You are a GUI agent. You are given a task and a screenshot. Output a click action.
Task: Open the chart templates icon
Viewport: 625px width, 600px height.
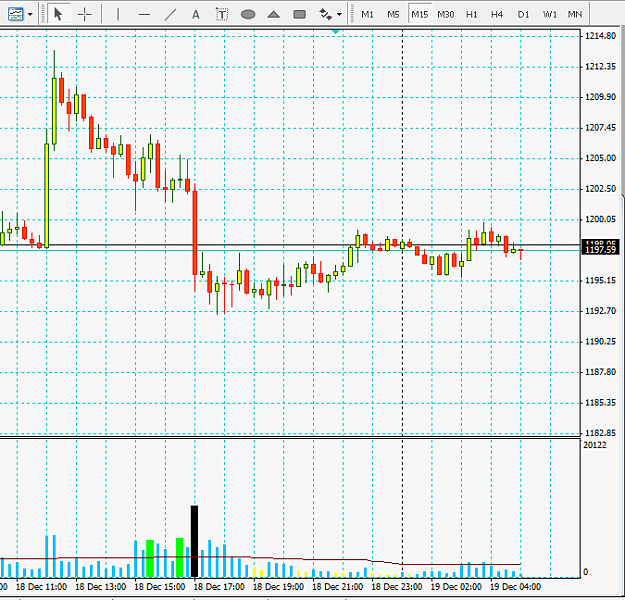coord(16,14)
